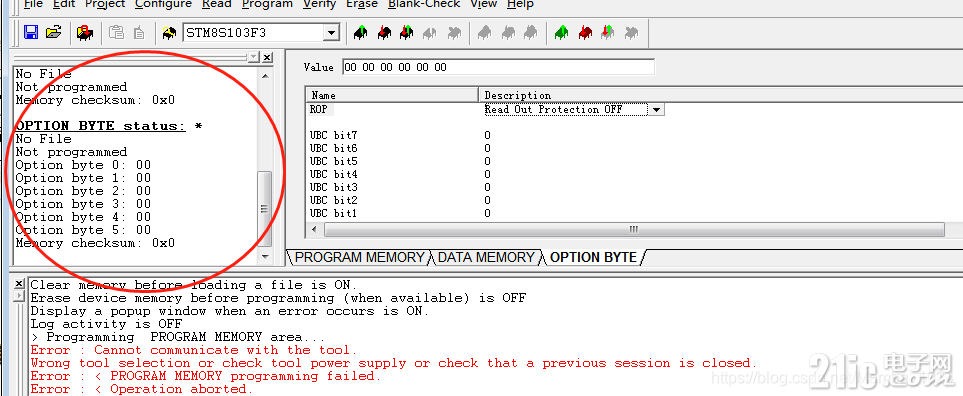The height and width of the screenshot is (396, 963).
Task: Click the status panel scroll down arrow
Action: click(x=265, y=256)
